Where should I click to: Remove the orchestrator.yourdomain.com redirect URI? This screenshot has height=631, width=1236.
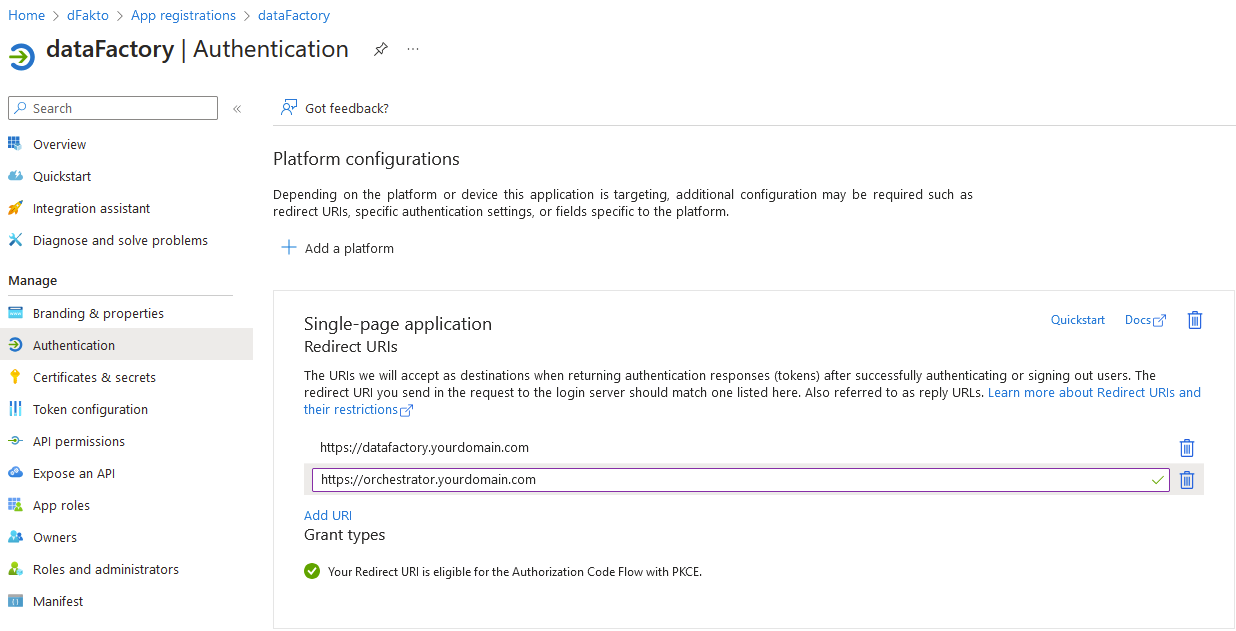pyautogui.click(x=1187, y=480)
